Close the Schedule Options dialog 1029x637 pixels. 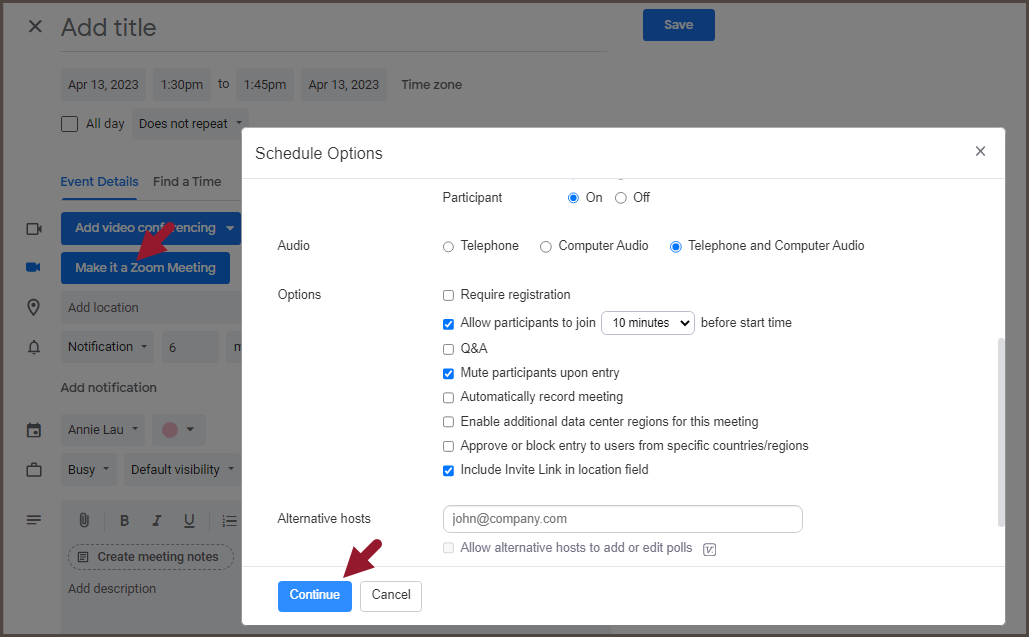click(x=980, y=151)
